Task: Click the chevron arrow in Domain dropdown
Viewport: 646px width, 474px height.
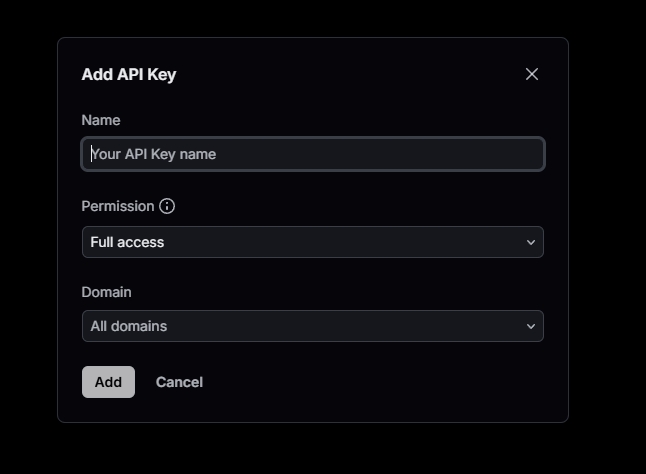Action: tap(531, 326)
